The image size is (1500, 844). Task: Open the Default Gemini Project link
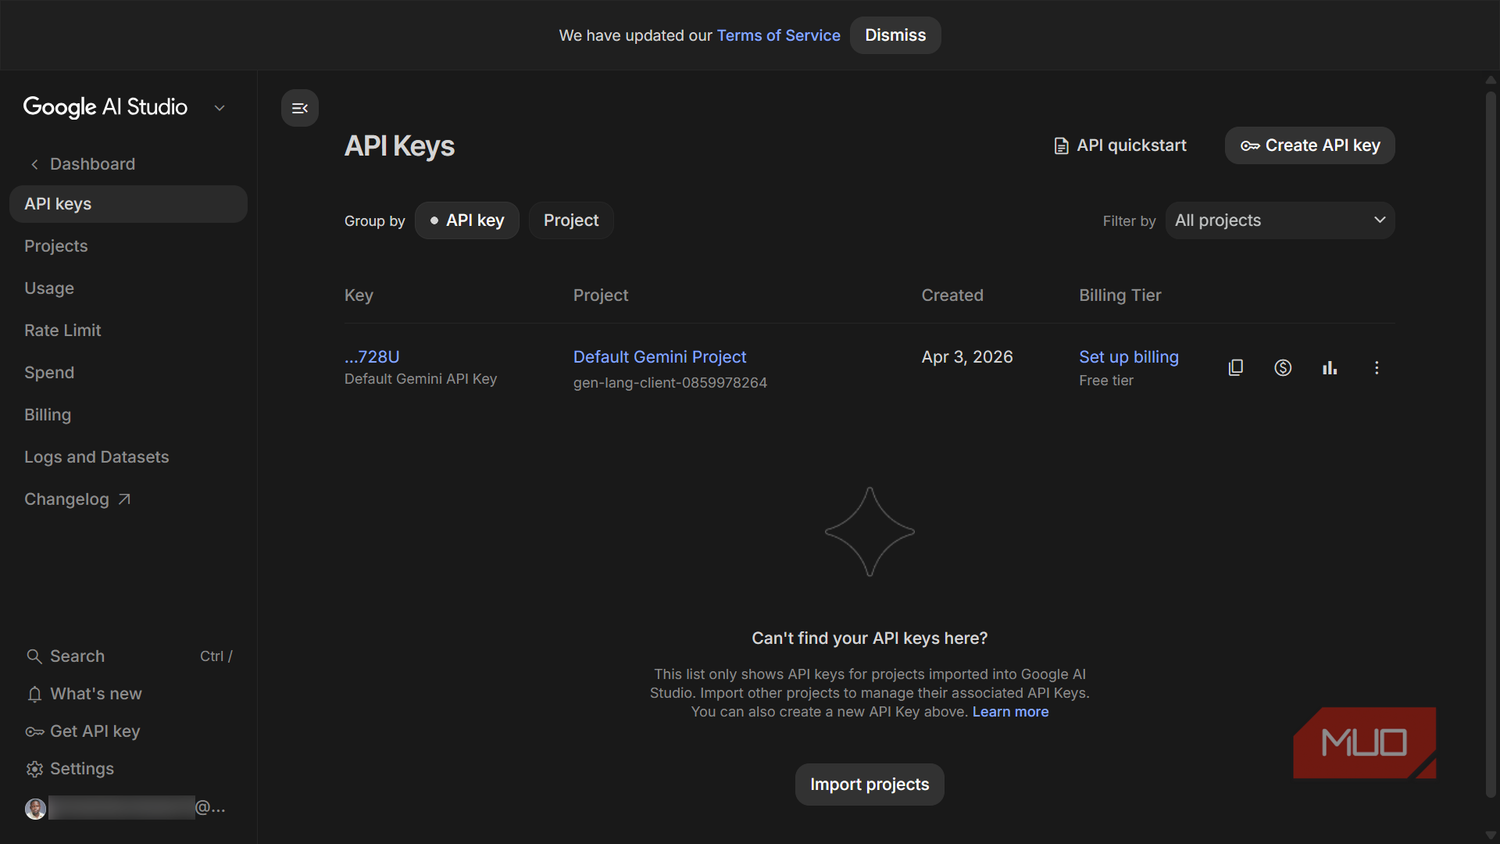pyautogui.click(x=660, y=357)
